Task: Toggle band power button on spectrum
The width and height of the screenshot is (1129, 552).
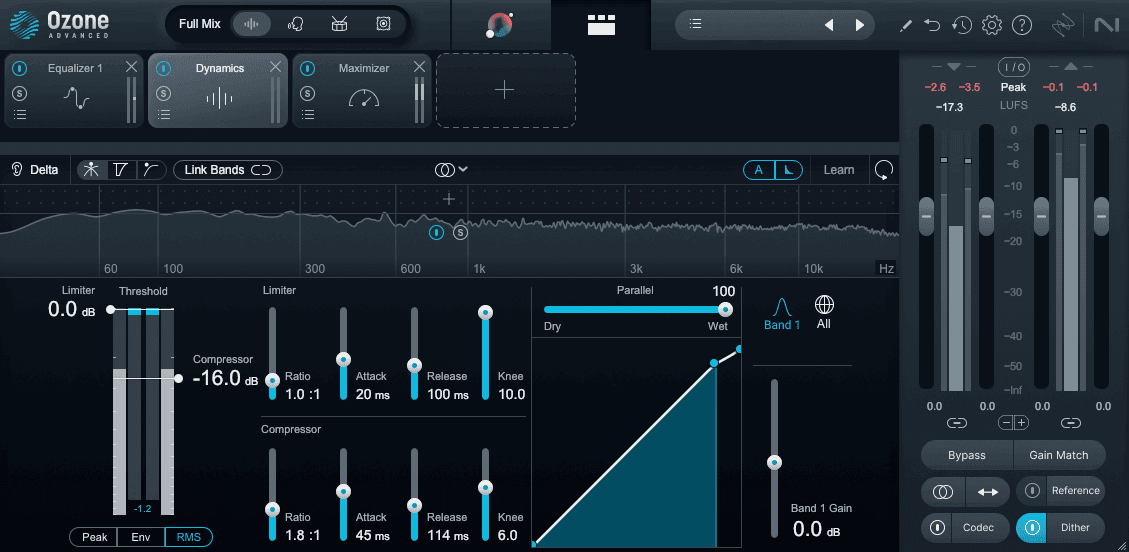Action: point(436,232)
